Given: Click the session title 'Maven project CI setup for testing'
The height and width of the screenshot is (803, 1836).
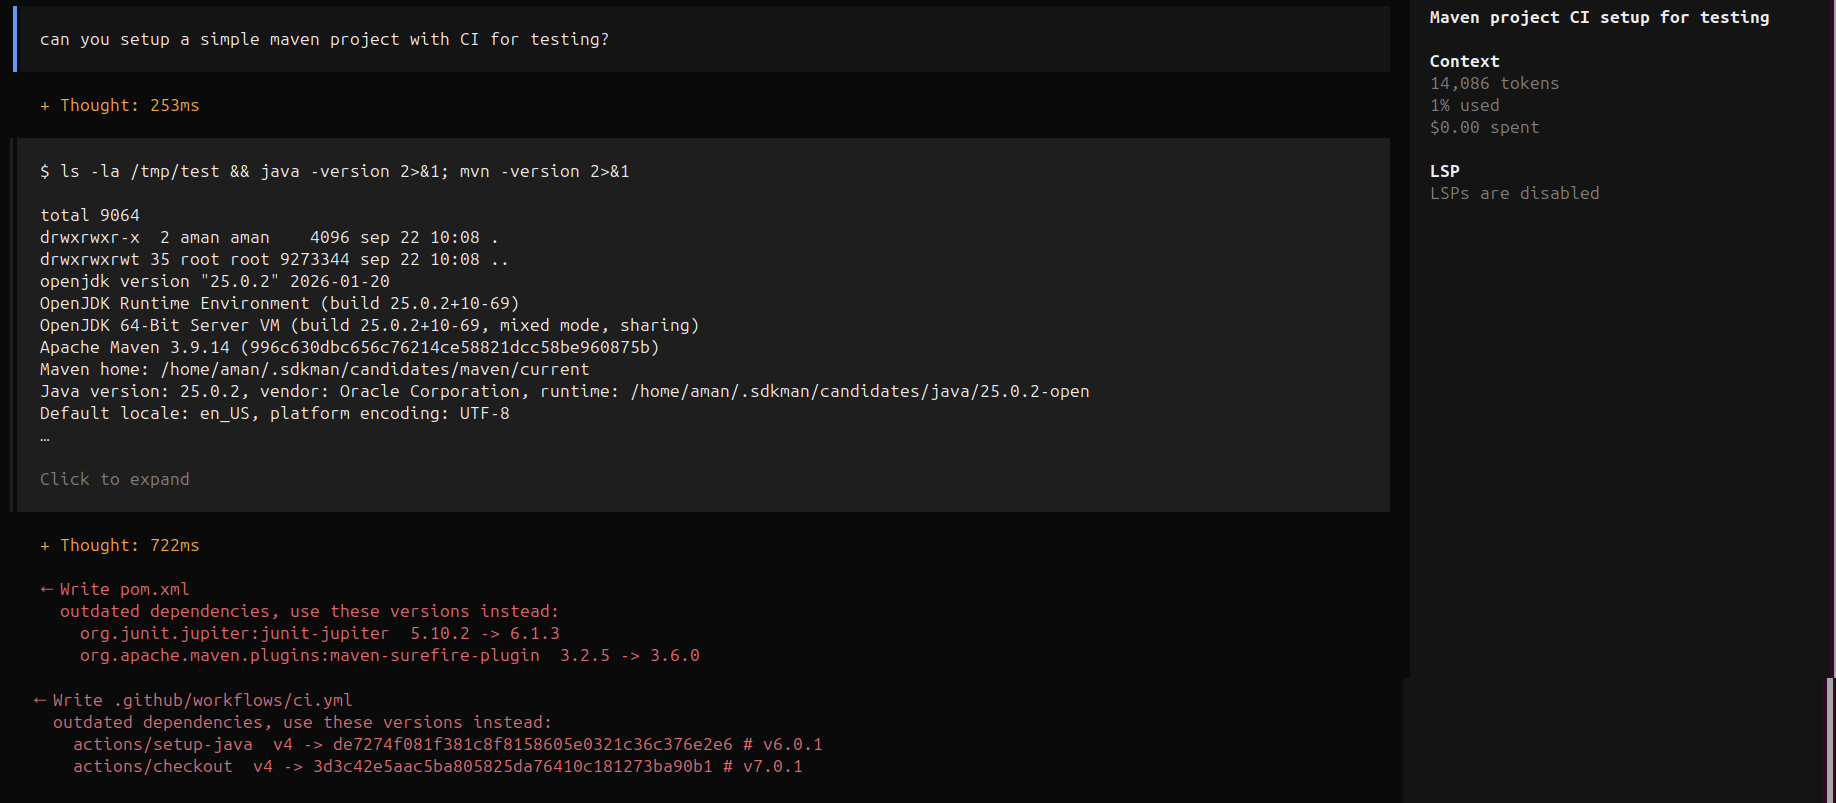Looking at the screenshot, I should pos(1599,17).
